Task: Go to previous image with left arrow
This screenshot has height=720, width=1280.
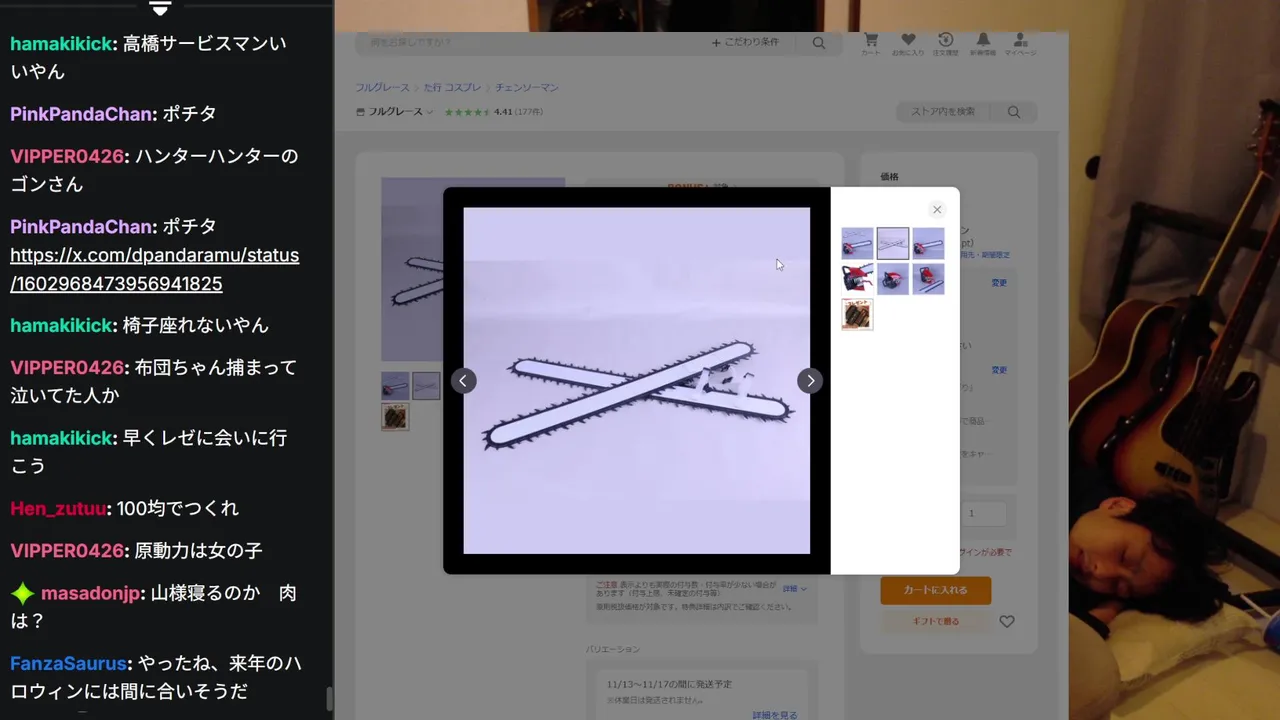Action: (463, 381)
